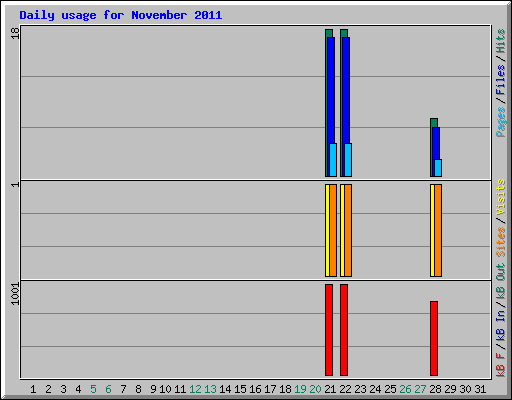This screenshot has height=400, width=512.
Task: Click day 31 on the x-axis
Action: click(x=480, y=389)
